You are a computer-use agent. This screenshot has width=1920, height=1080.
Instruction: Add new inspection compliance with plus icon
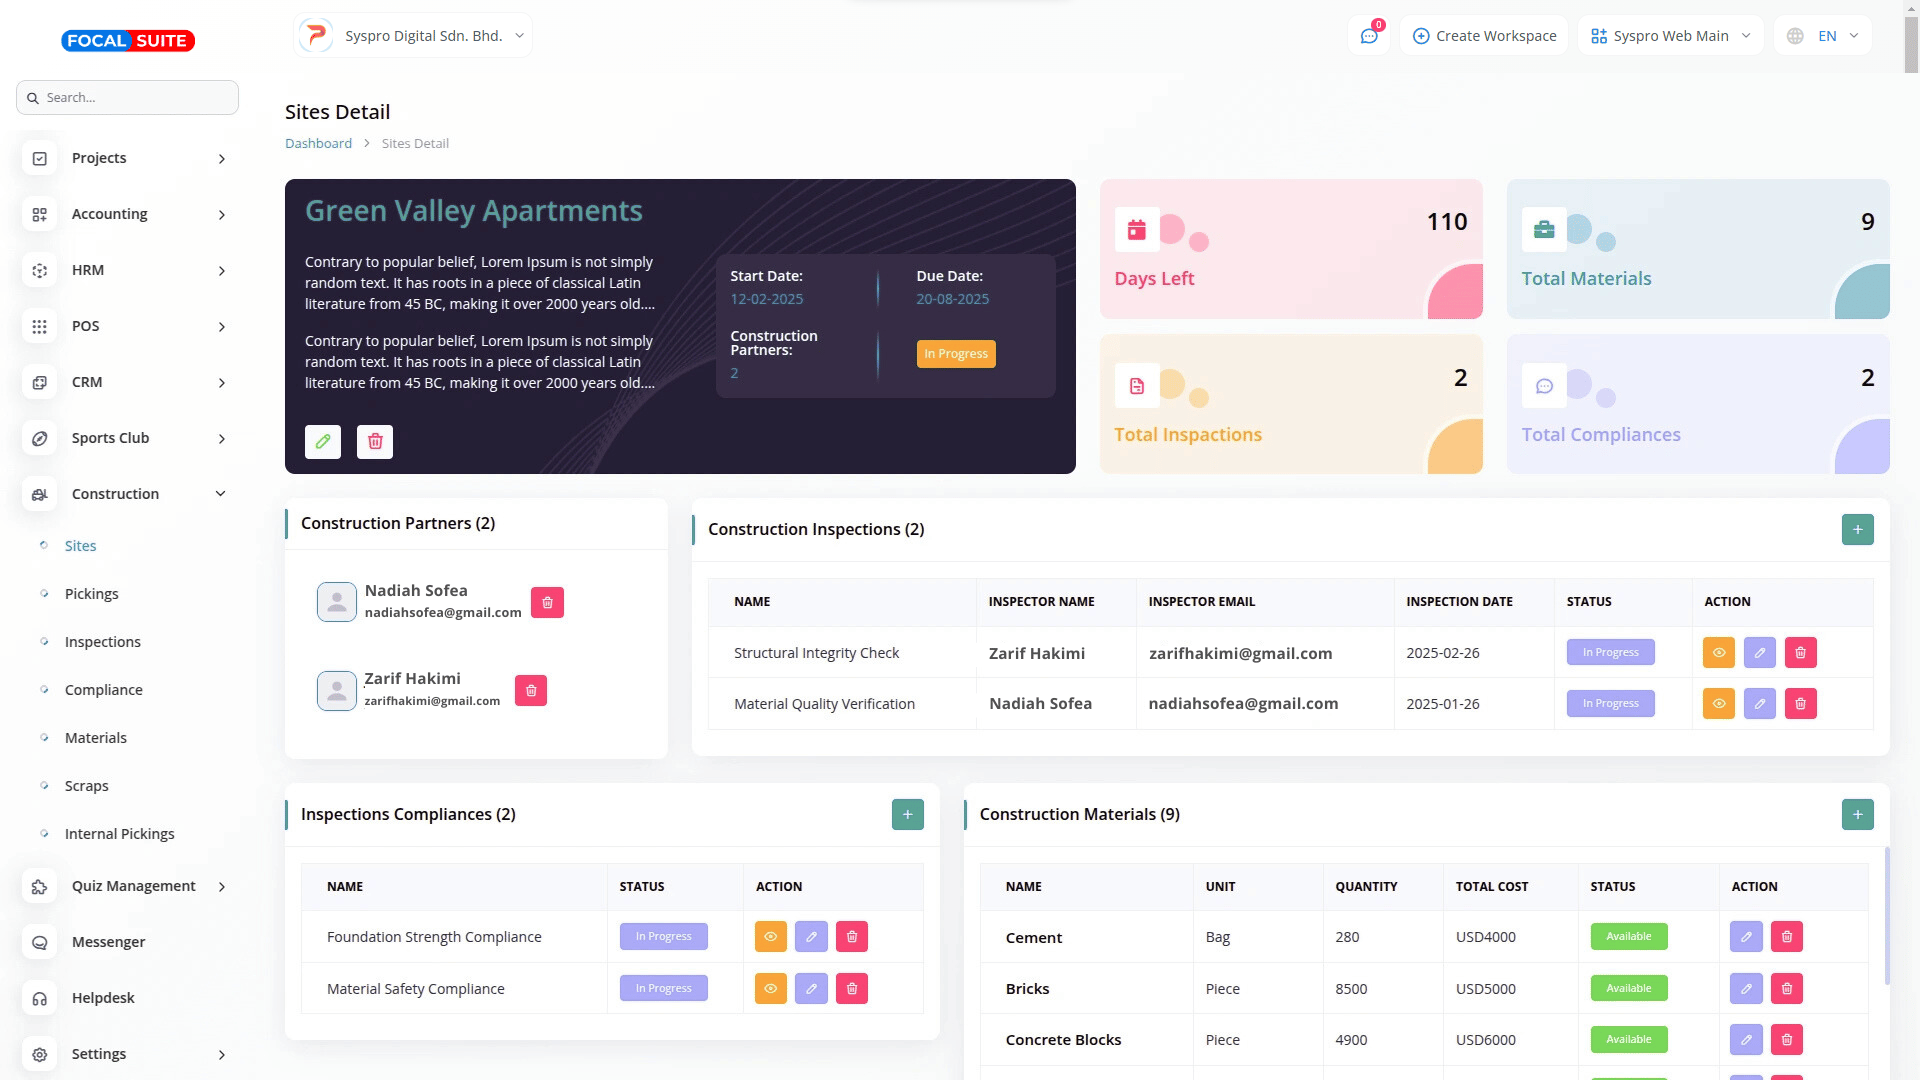pos(907,814)
